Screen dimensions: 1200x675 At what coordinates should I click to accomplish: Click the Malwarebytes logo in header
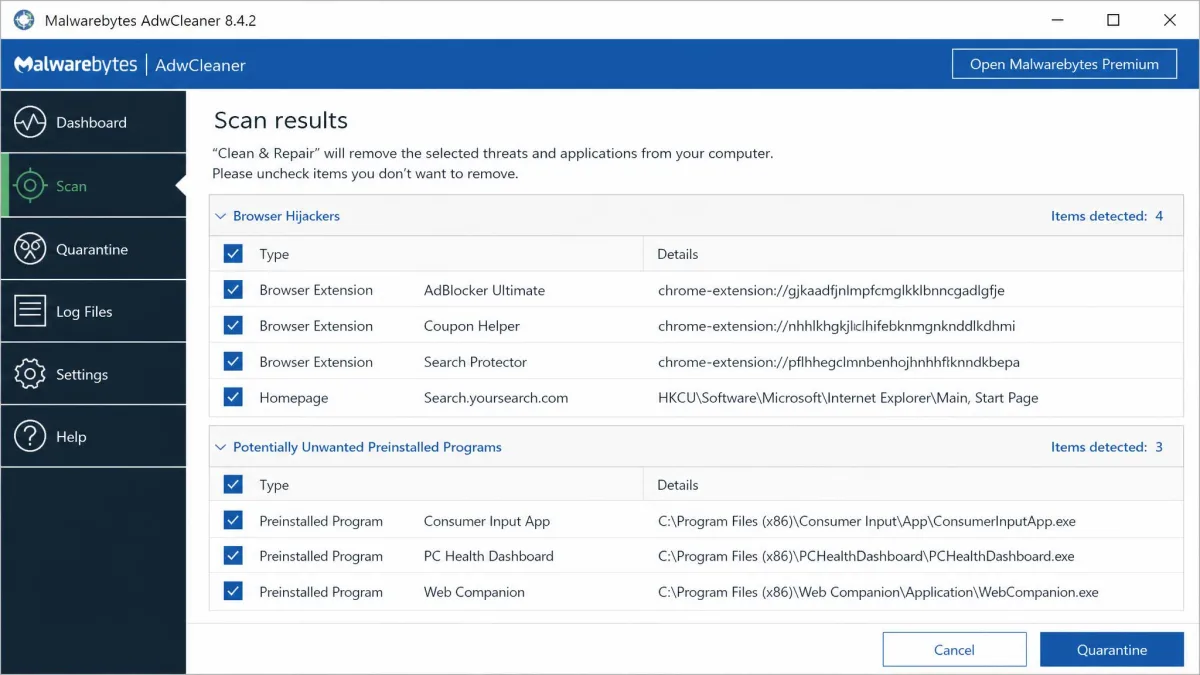[76, 65]
